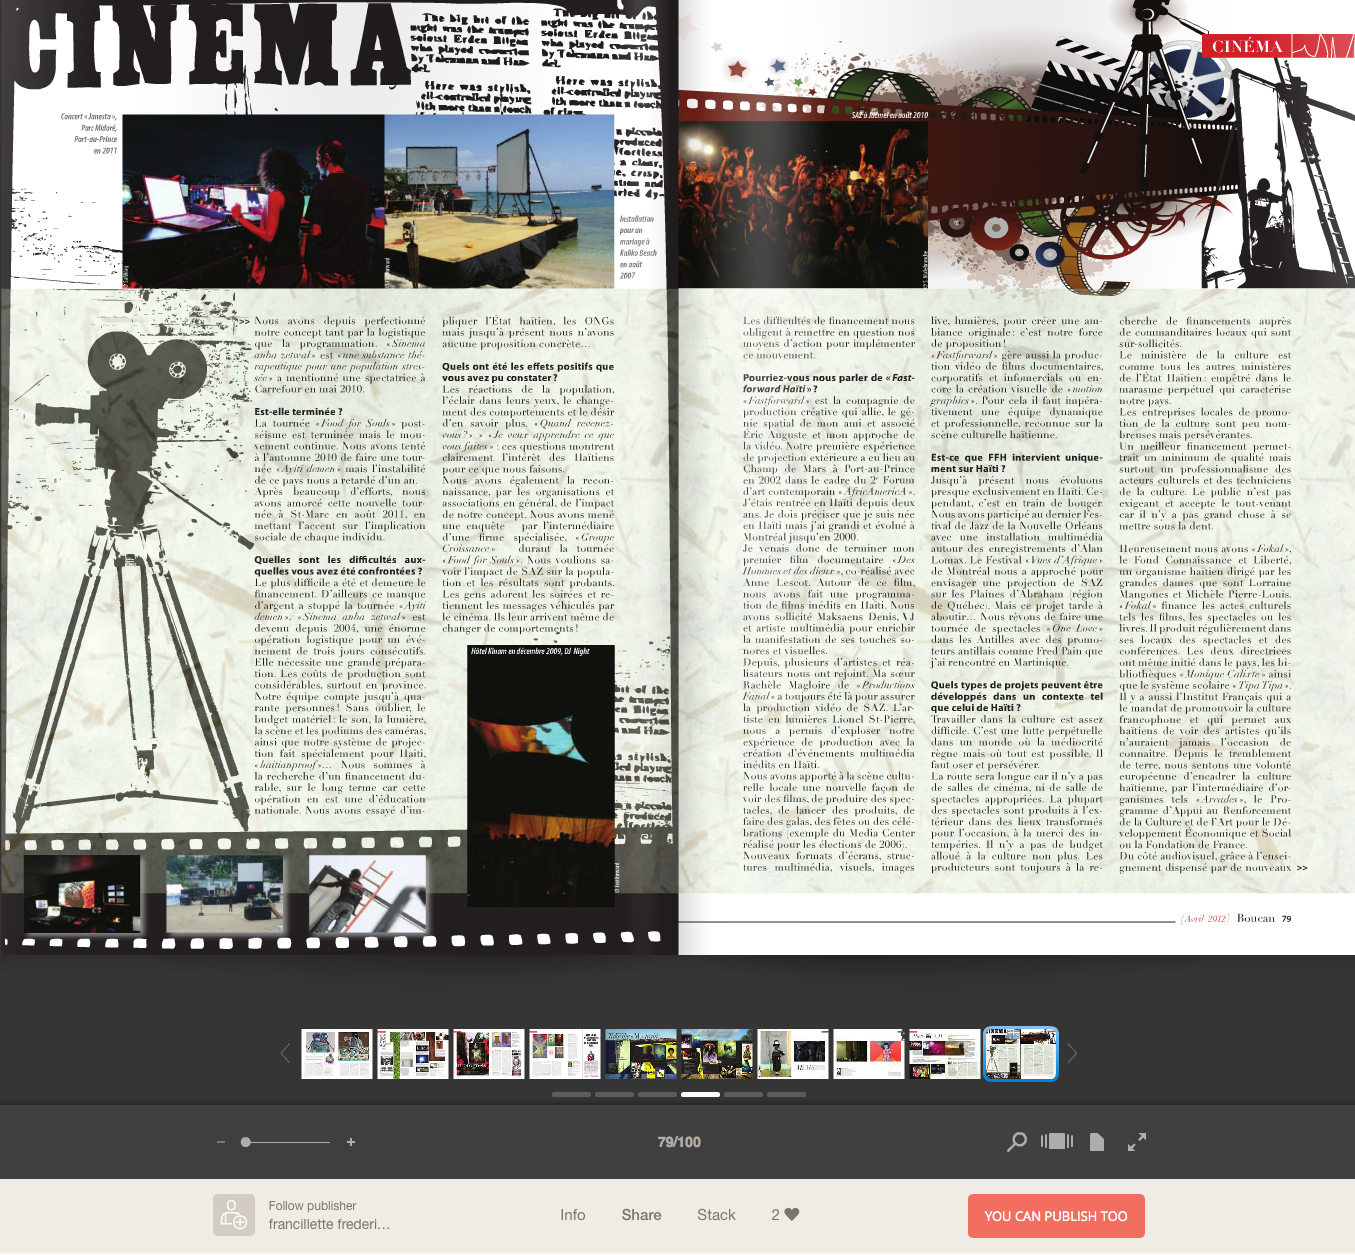Screen dimensions: 1355x1255
Task: Click the 79/100 page number indicator
Action: coord(679,1142)
